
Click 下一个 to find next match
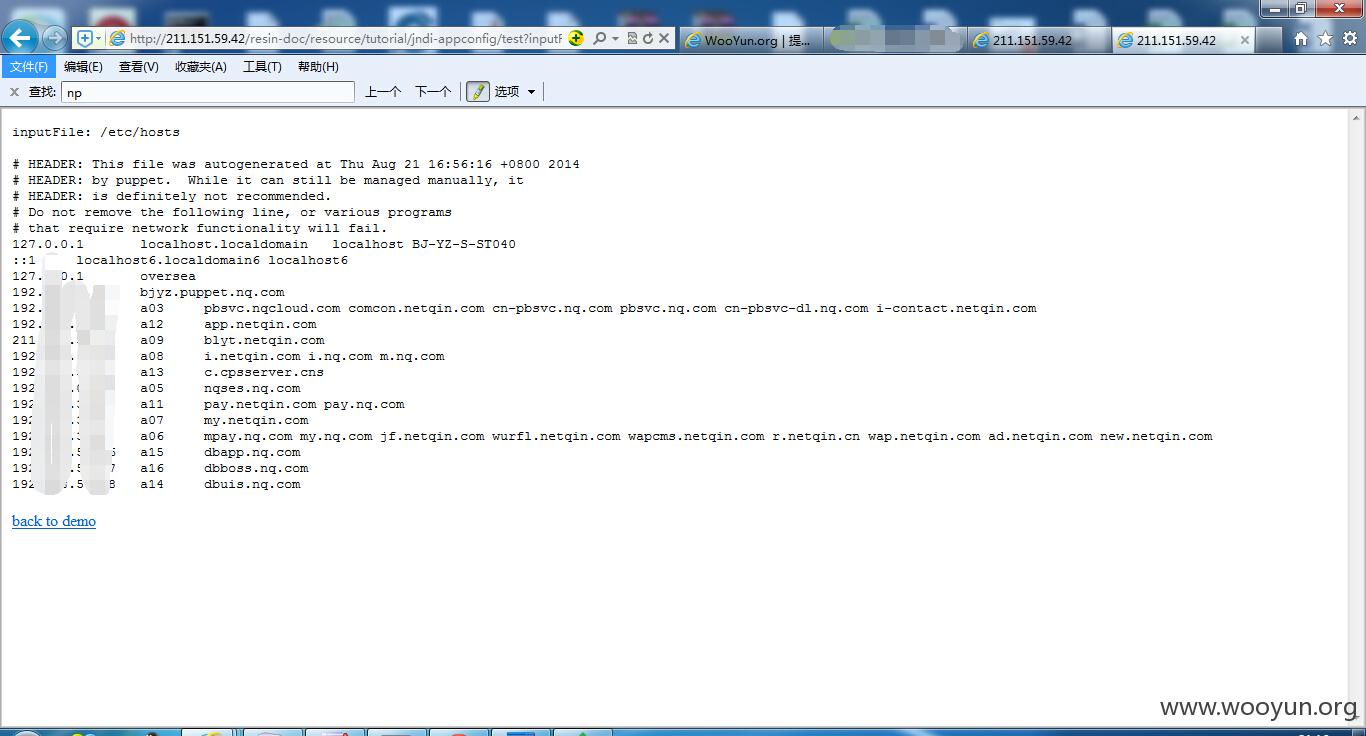click(x=433, y=92)
